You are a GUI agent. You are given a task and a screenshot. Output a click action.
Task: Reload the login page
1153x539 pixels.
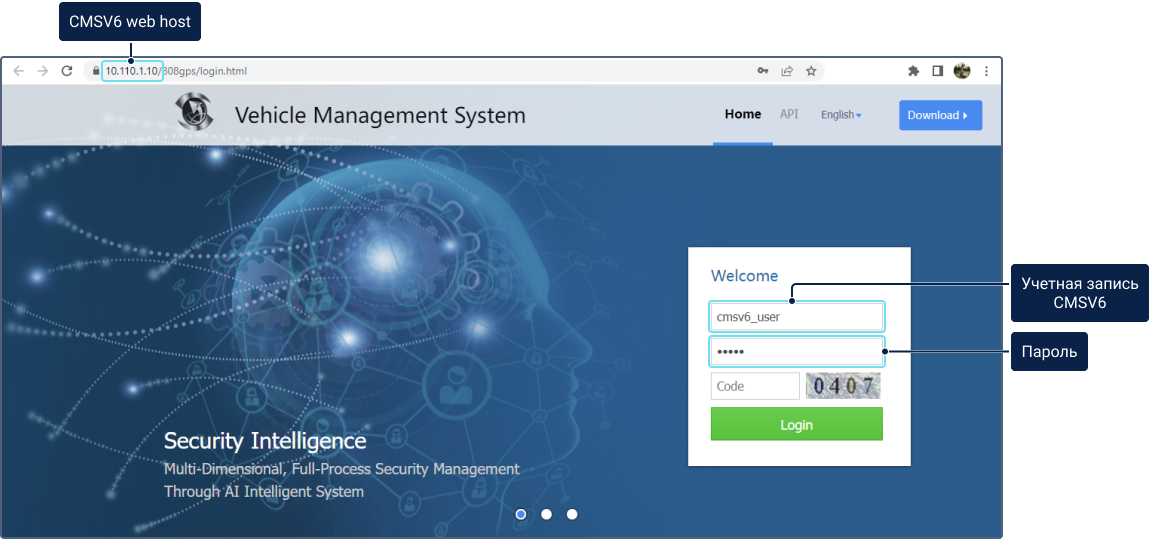click(67, 71)
